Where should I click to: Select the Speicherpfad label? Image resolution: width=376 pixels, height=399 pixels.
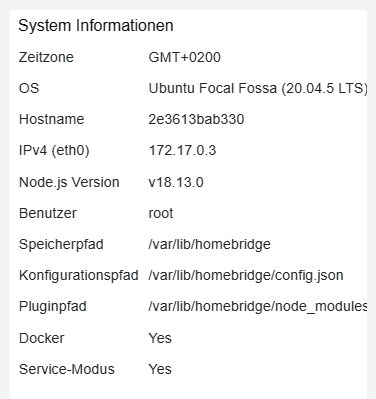click(61, 244)
